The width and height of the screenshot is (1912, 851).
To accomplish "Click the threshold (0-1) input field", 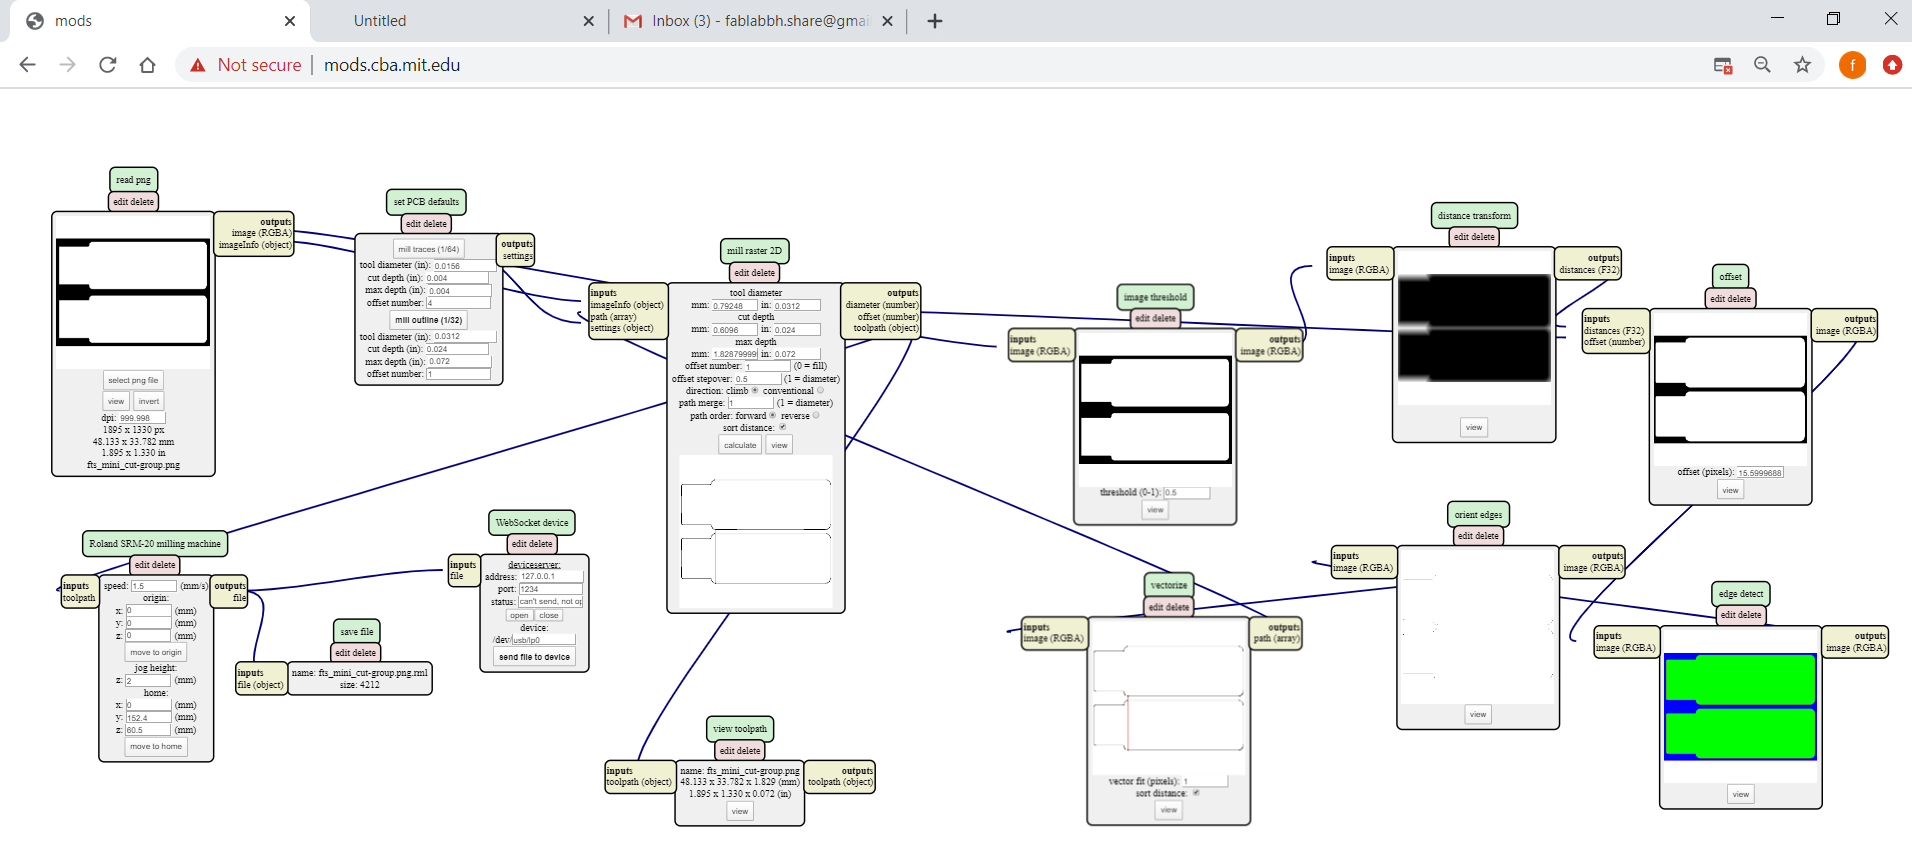I will (x=1186, y=493).
